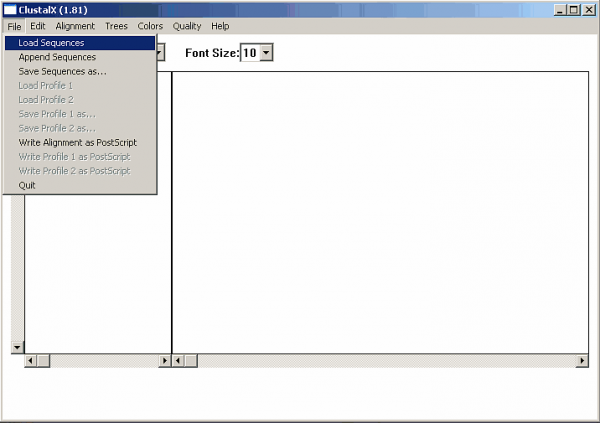Choose Write Alignment as PostScript

[x=77, y=142]
